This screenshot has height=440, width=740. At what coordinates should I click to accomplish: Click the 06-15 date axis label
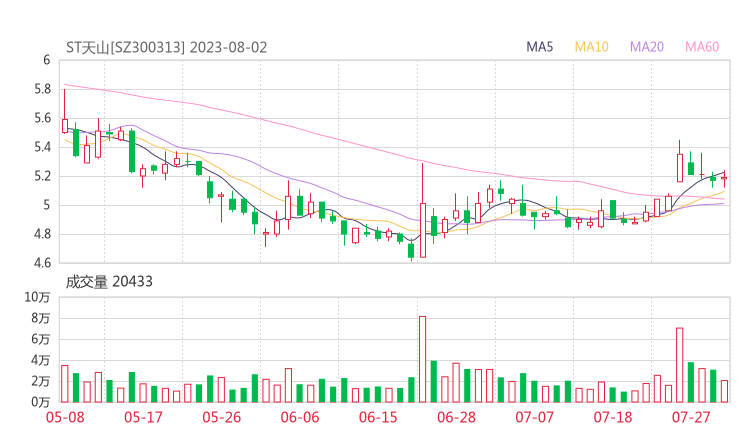(x=378, y=417)
